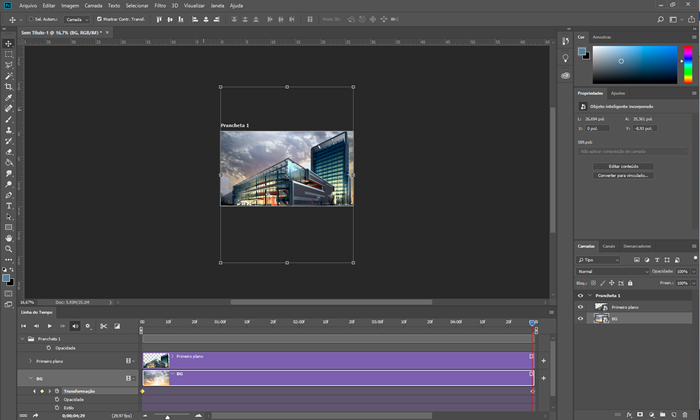Open the Arquivo menu
This screenshot has height=420, width=700.
[x=28, y=5]
